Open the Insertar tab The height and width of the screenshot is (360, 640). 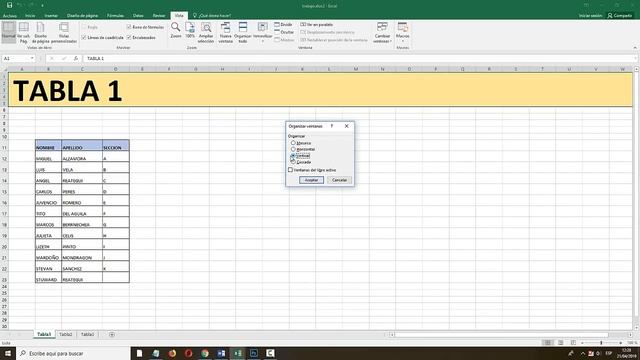(51, 16)
